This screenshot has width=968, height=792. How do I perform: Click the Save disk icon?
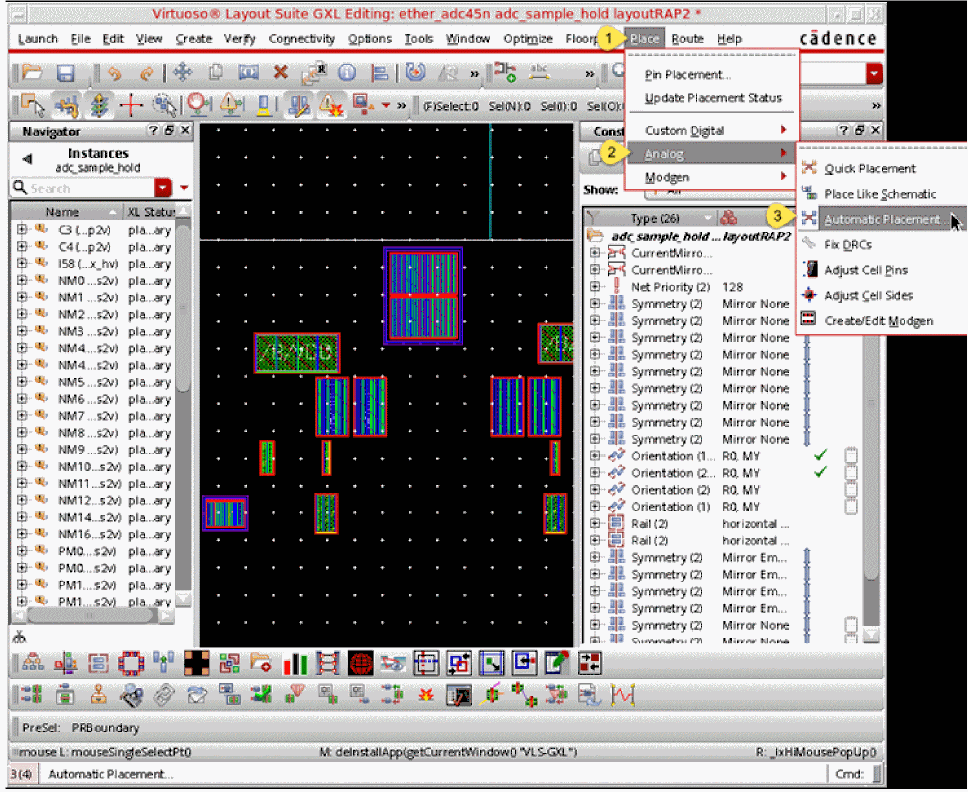point(65,73)
